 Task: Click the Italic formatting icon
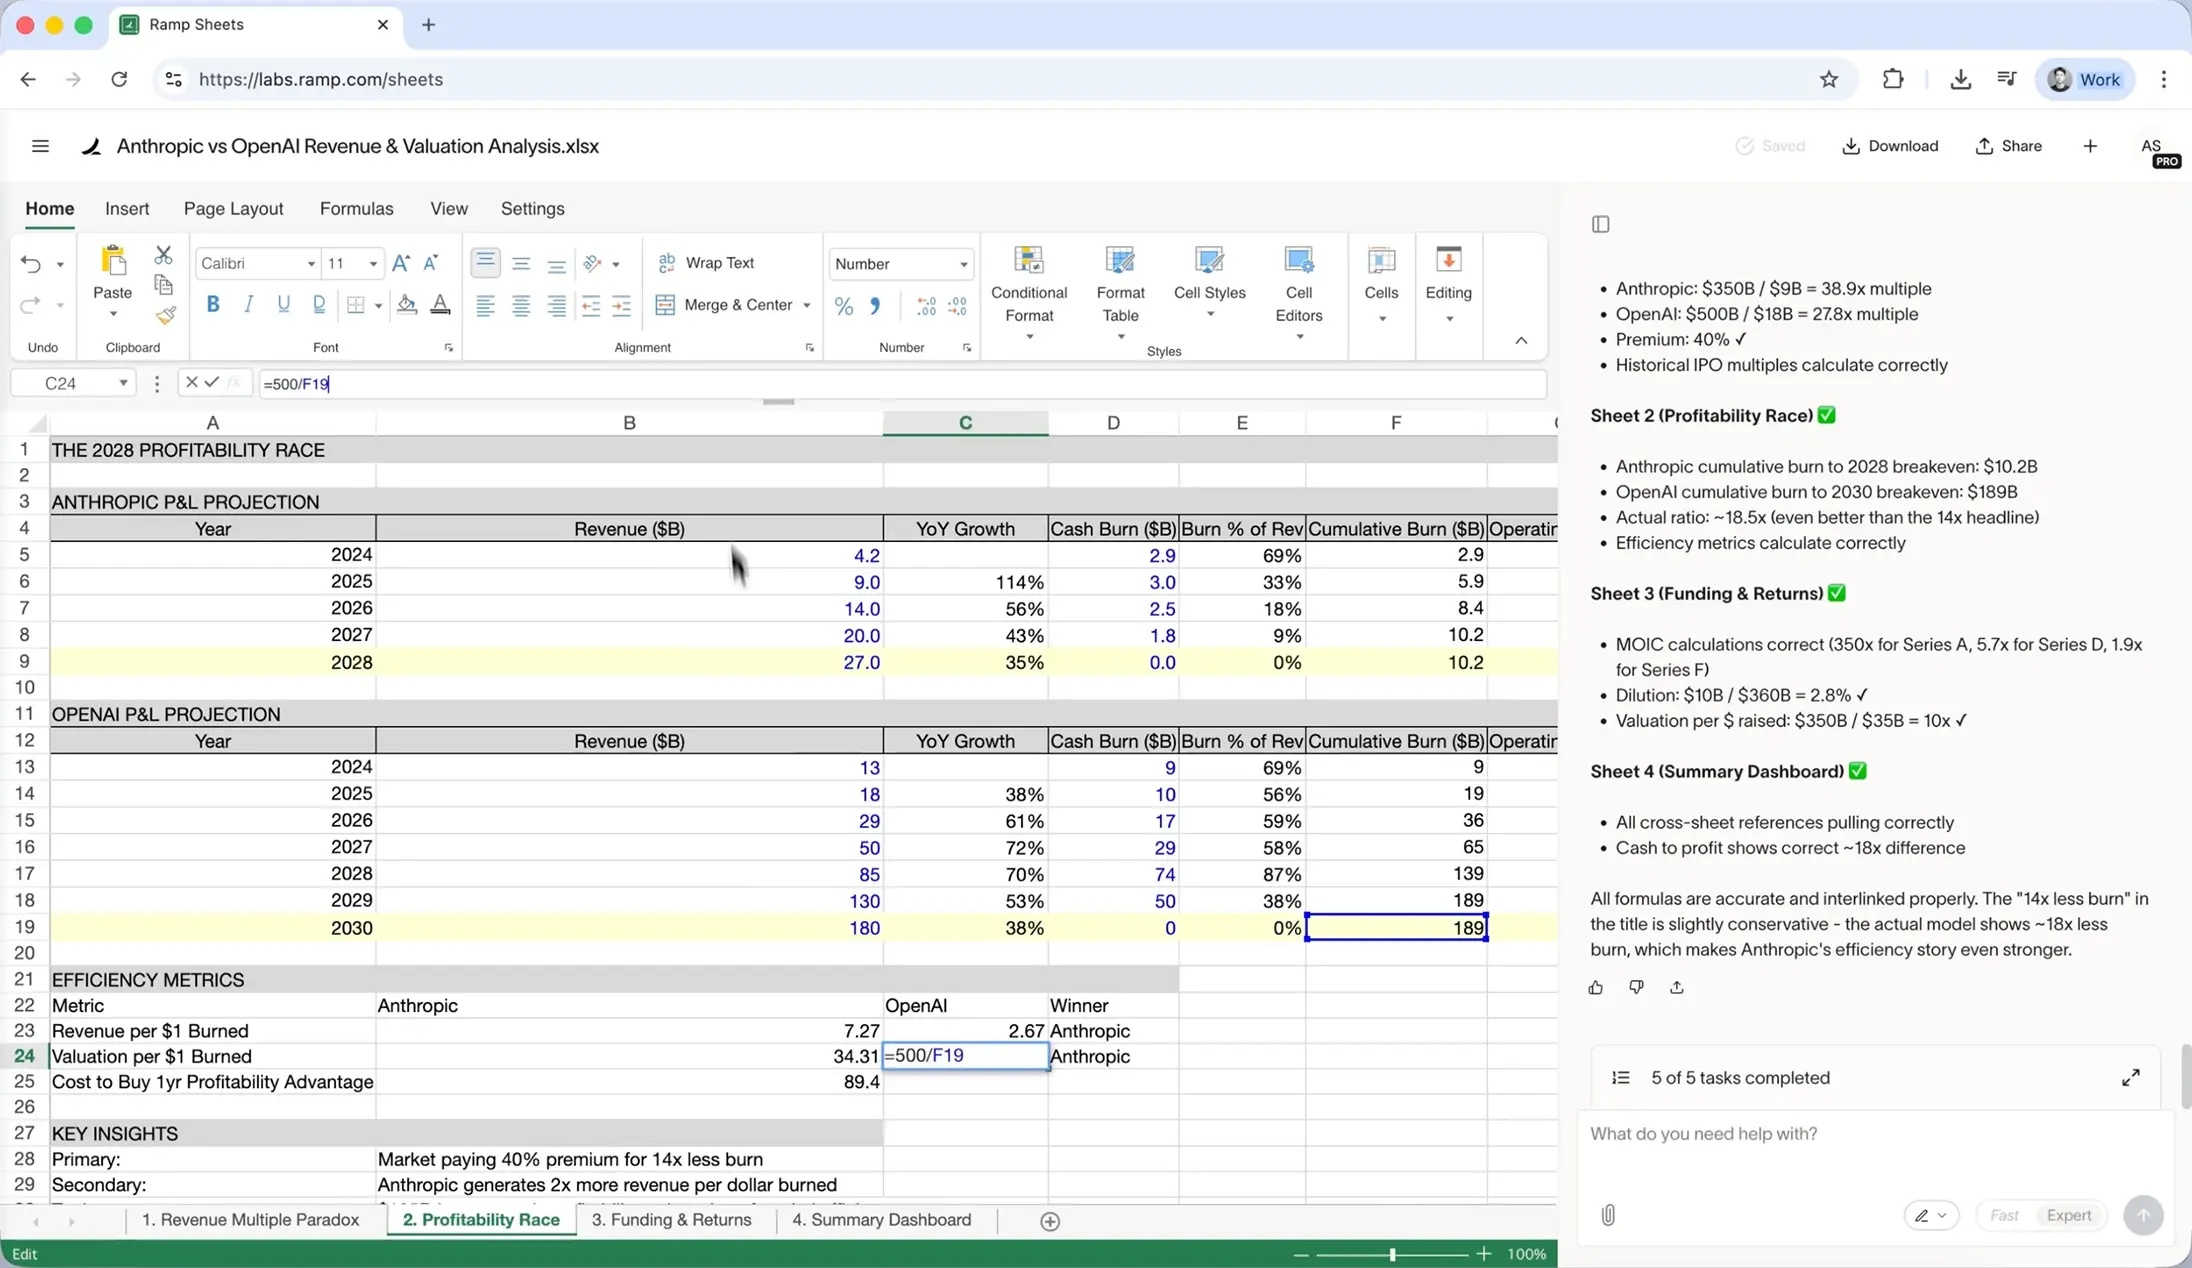(248, 304)
